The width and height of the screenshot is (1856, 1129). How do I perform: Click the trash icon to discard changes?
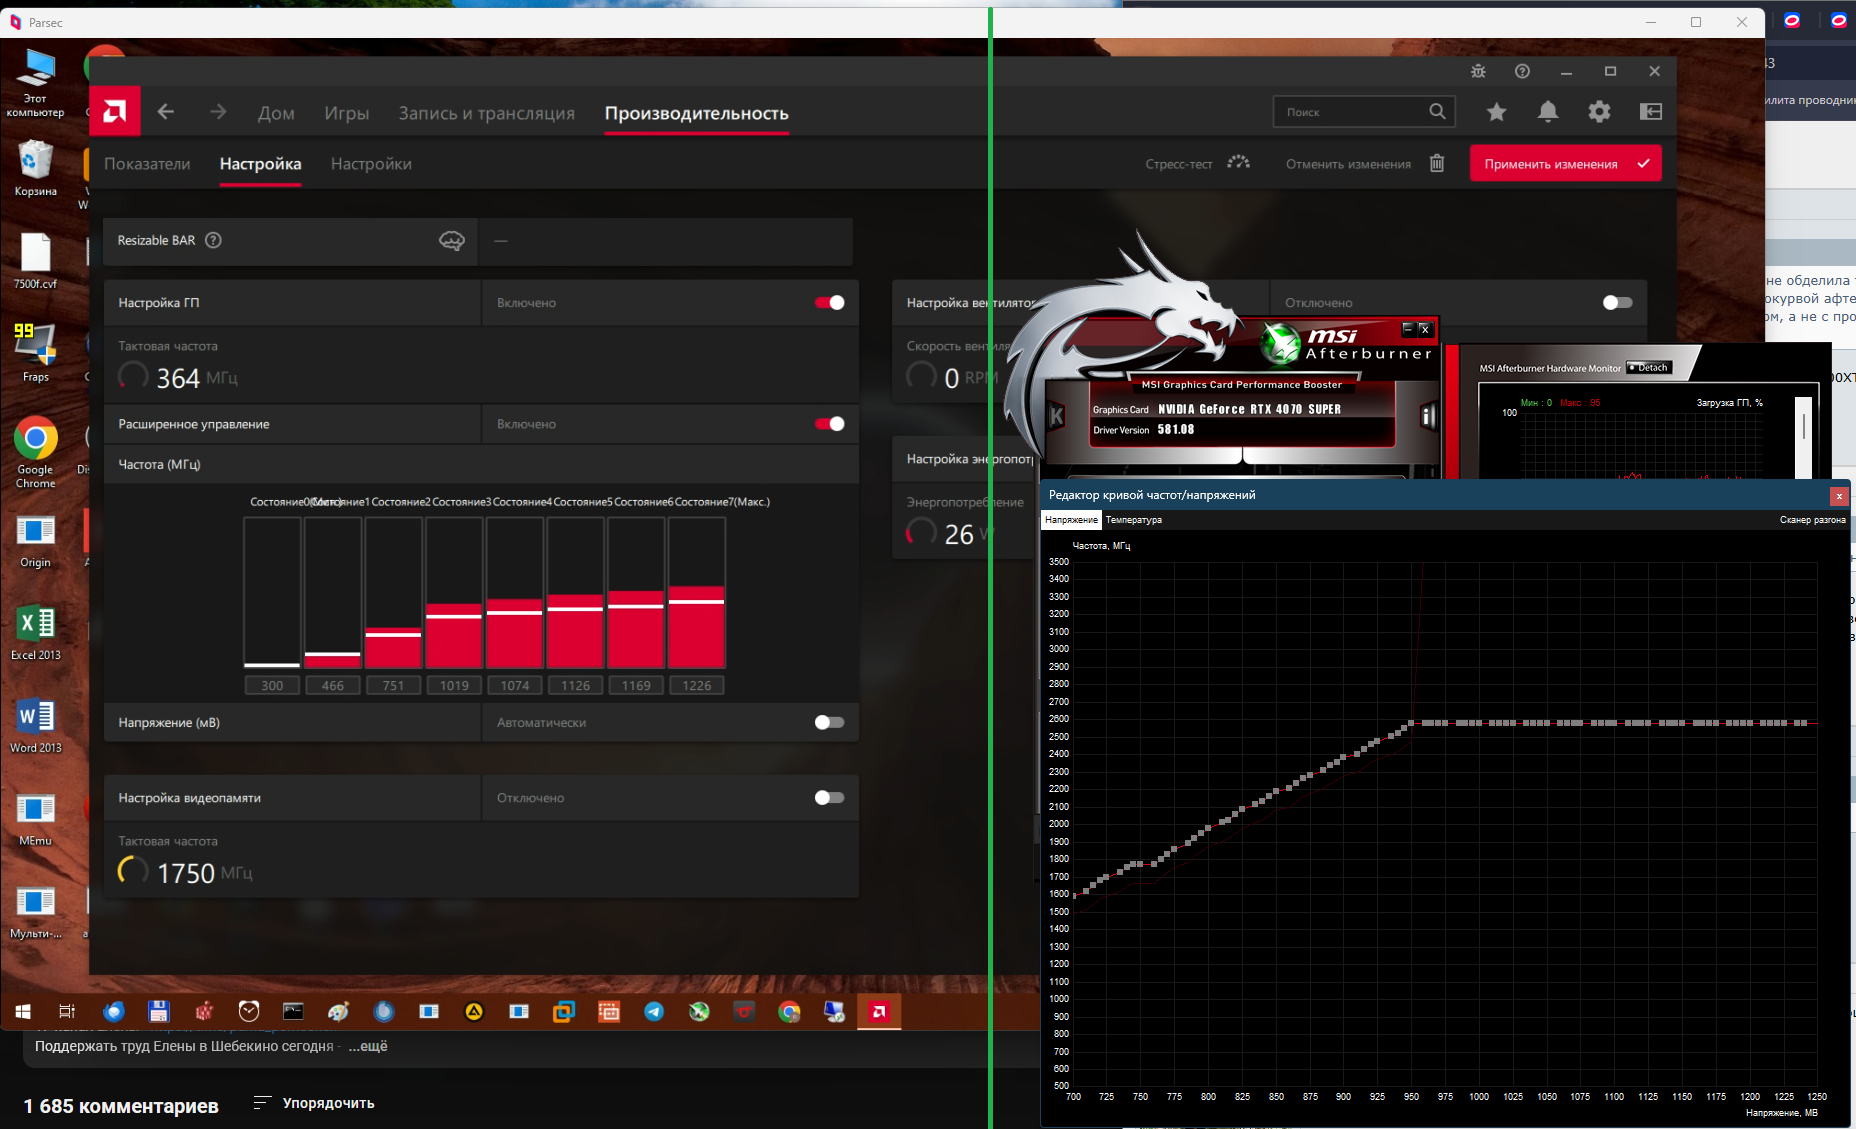(x=1437, y=163)
